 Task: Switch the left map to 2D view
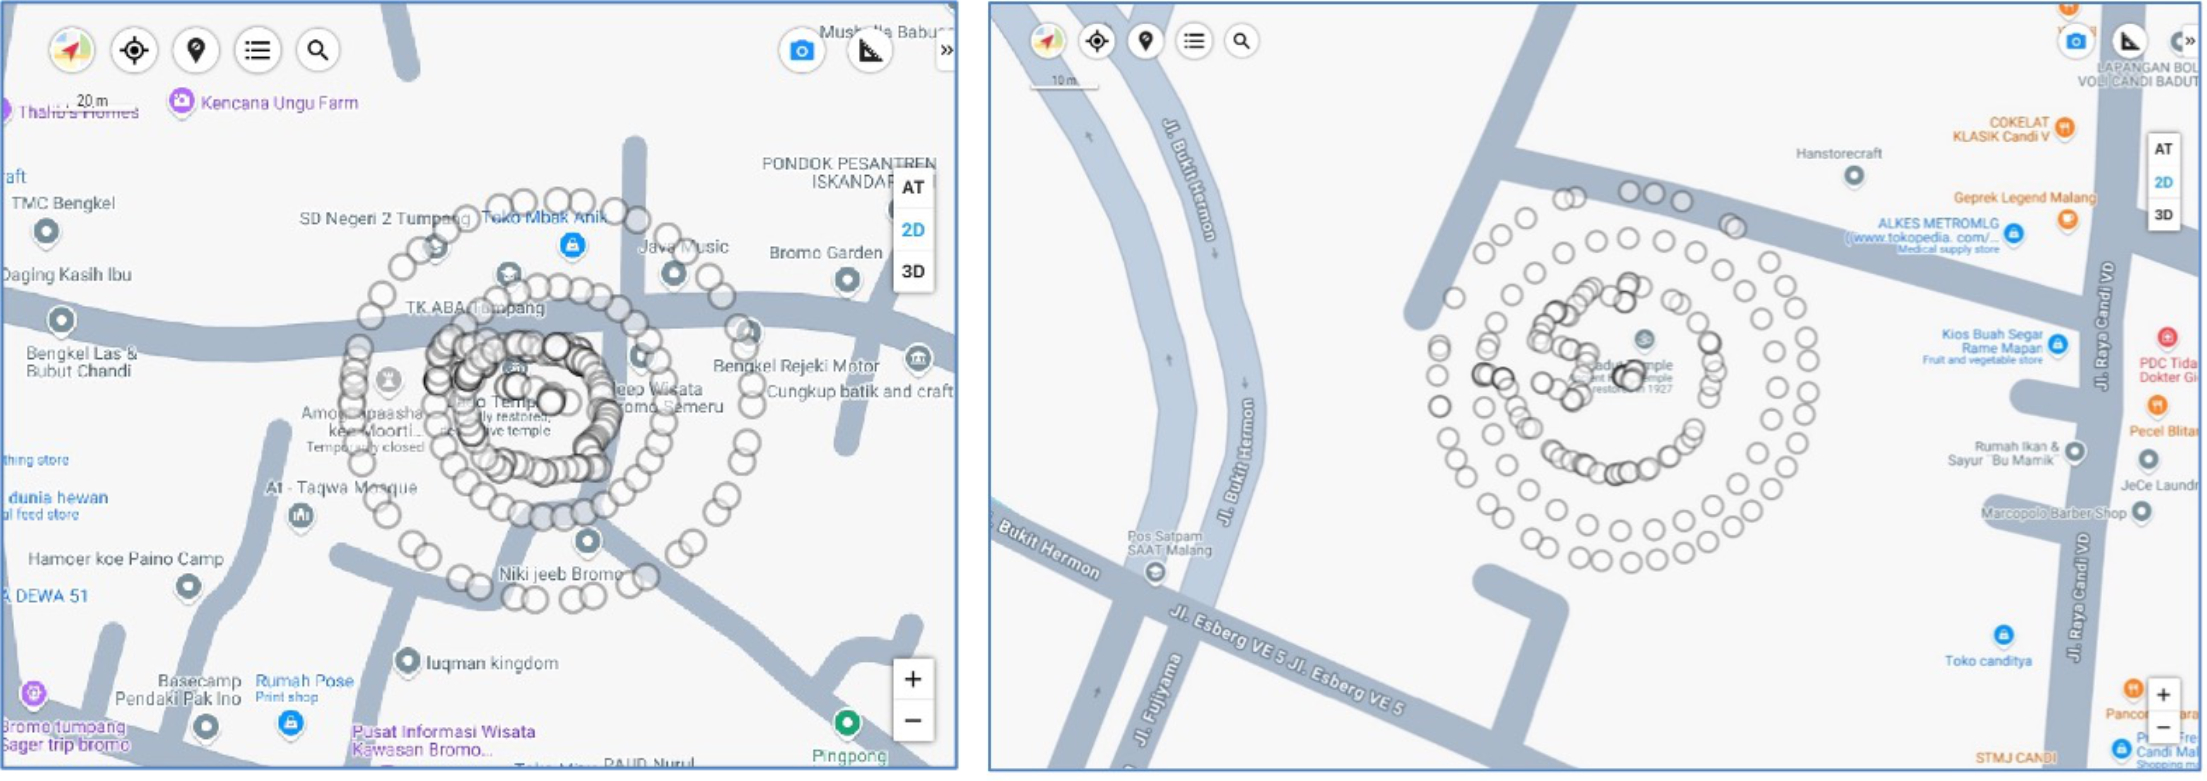pos(913,230)
